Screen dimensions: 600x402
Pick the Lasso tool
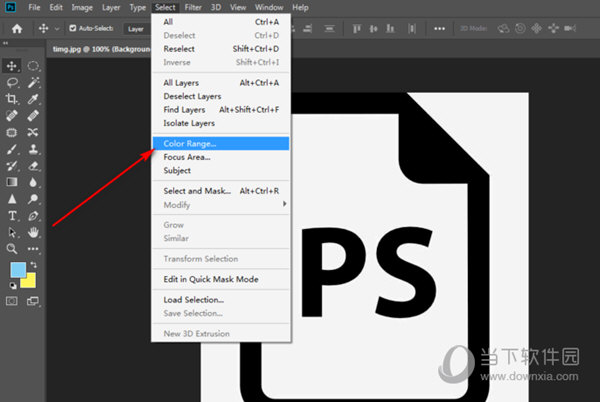[x=12, y=82]
